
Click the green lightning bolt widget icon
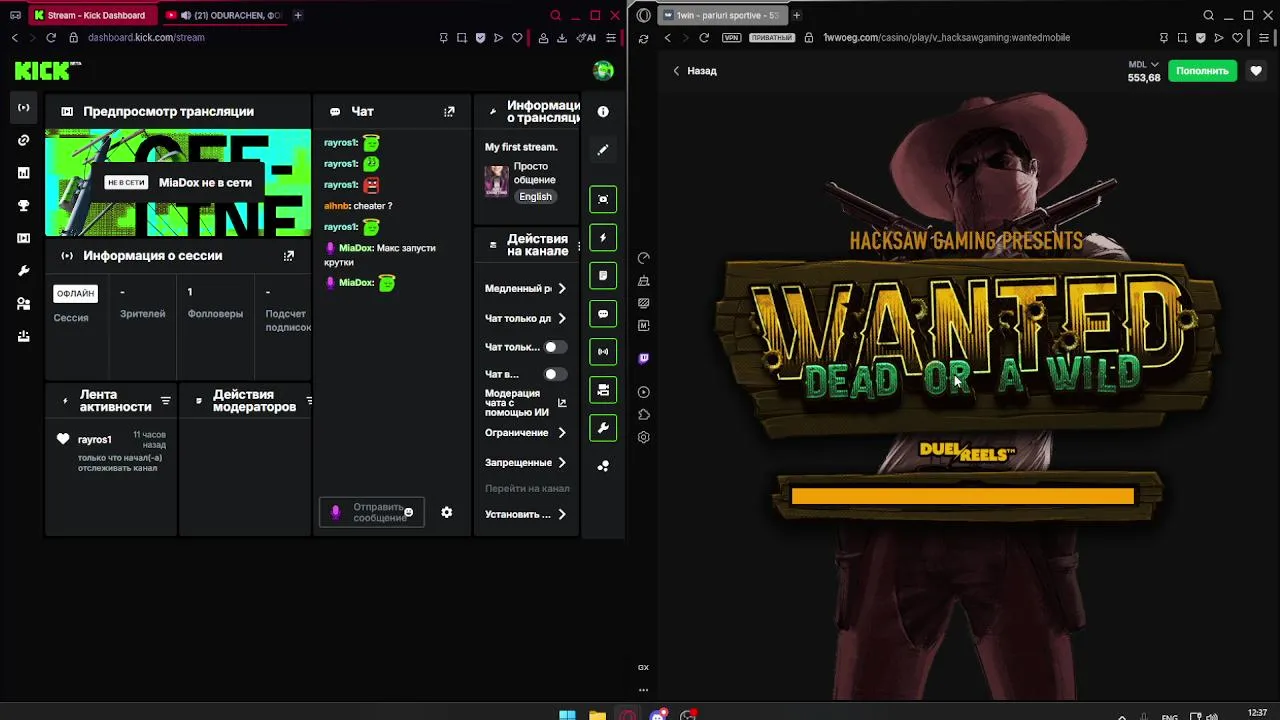click(x=603, y=238)
